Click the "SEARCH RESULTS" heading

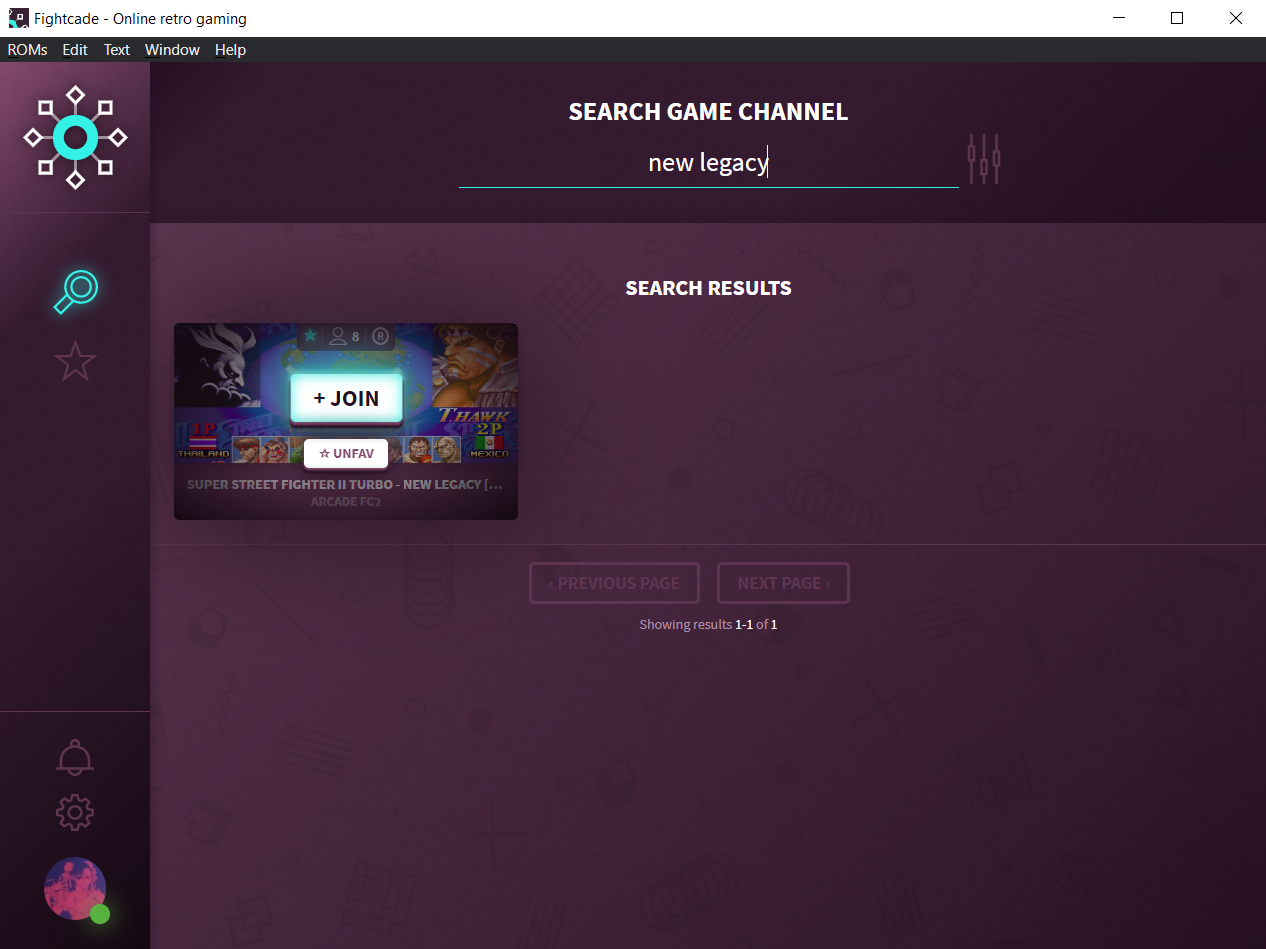(x=708, y=288)
